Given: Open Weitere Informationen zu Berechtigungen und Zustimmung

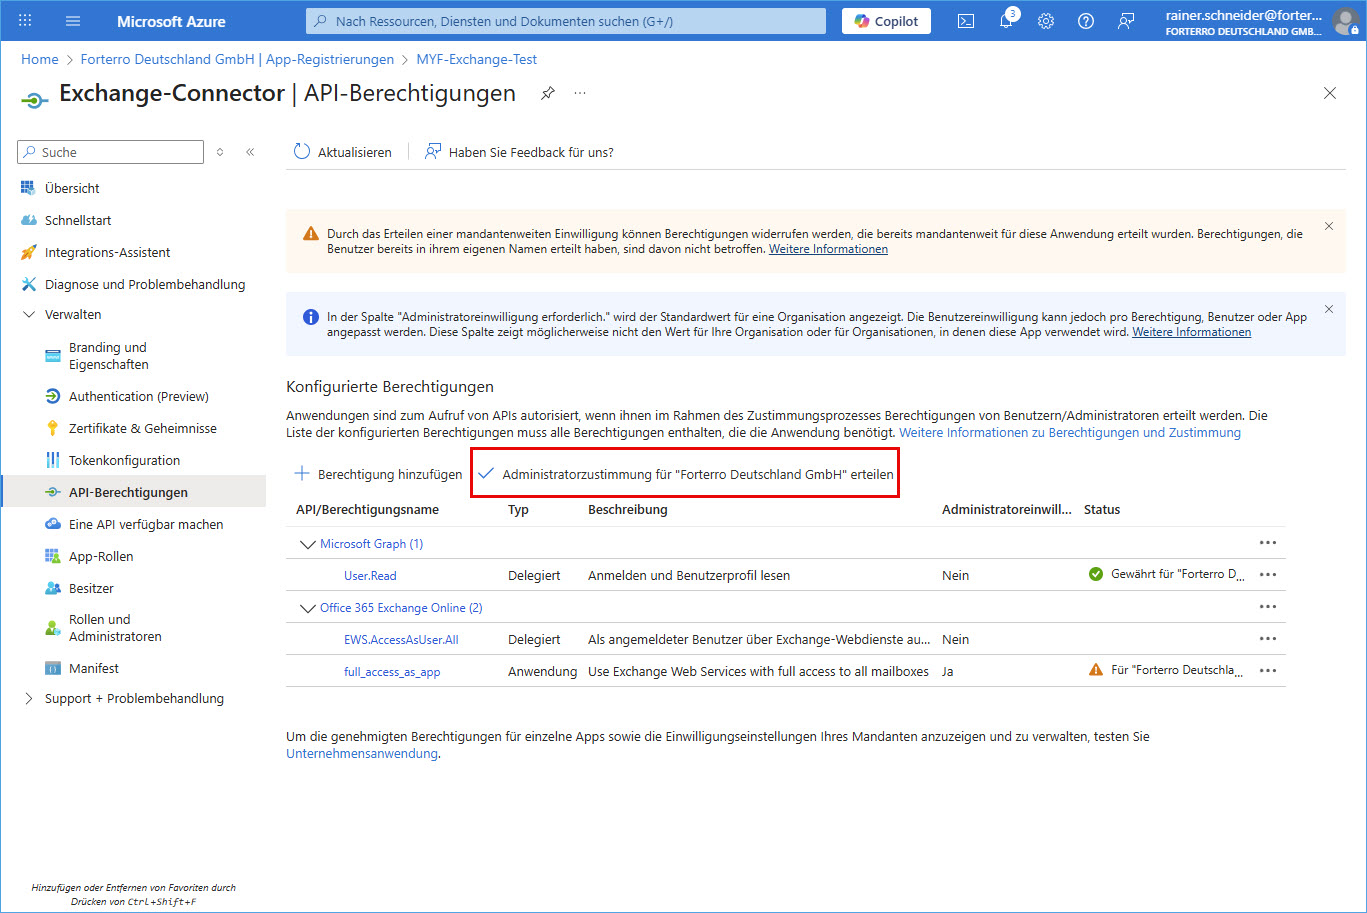Looking at the screenshot, I should click(1070, 432).
